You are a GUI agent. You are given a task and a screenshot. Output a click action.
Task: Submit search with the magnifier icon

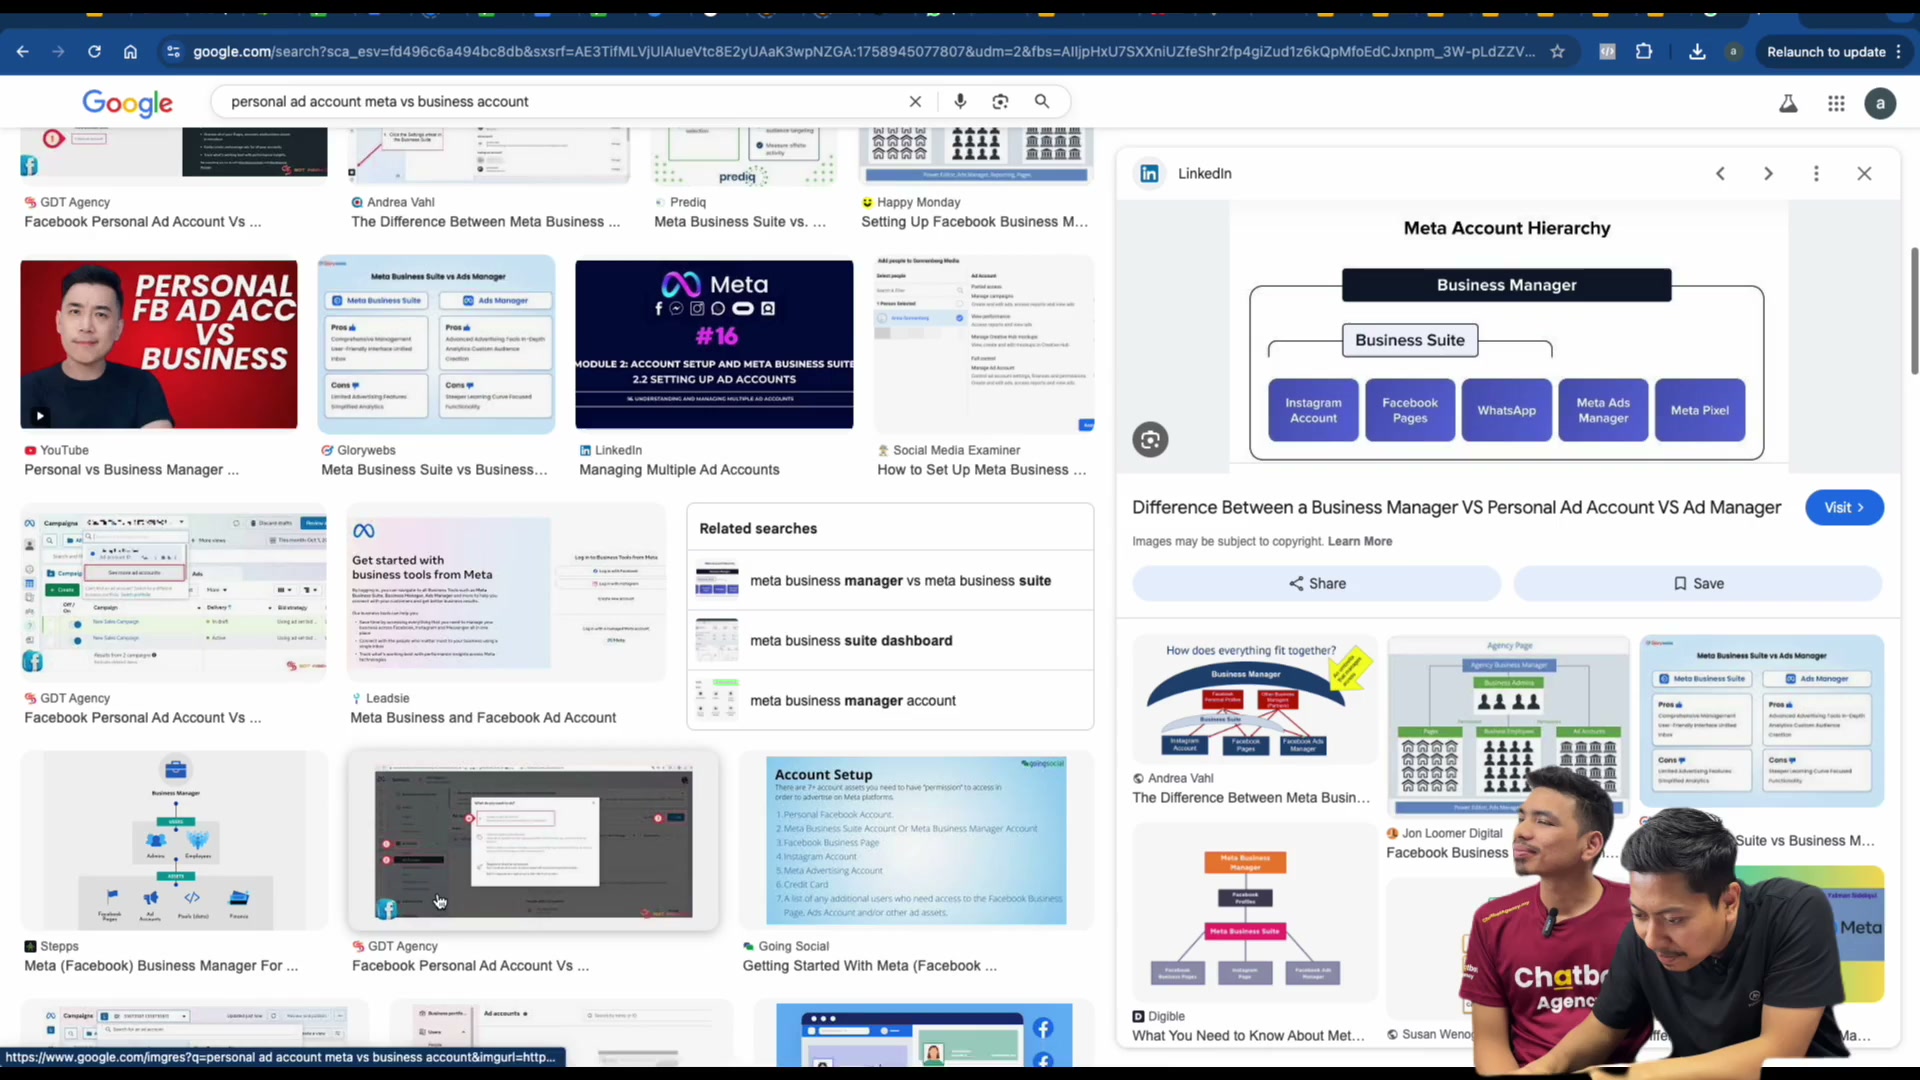click(x=1042, y=101)
